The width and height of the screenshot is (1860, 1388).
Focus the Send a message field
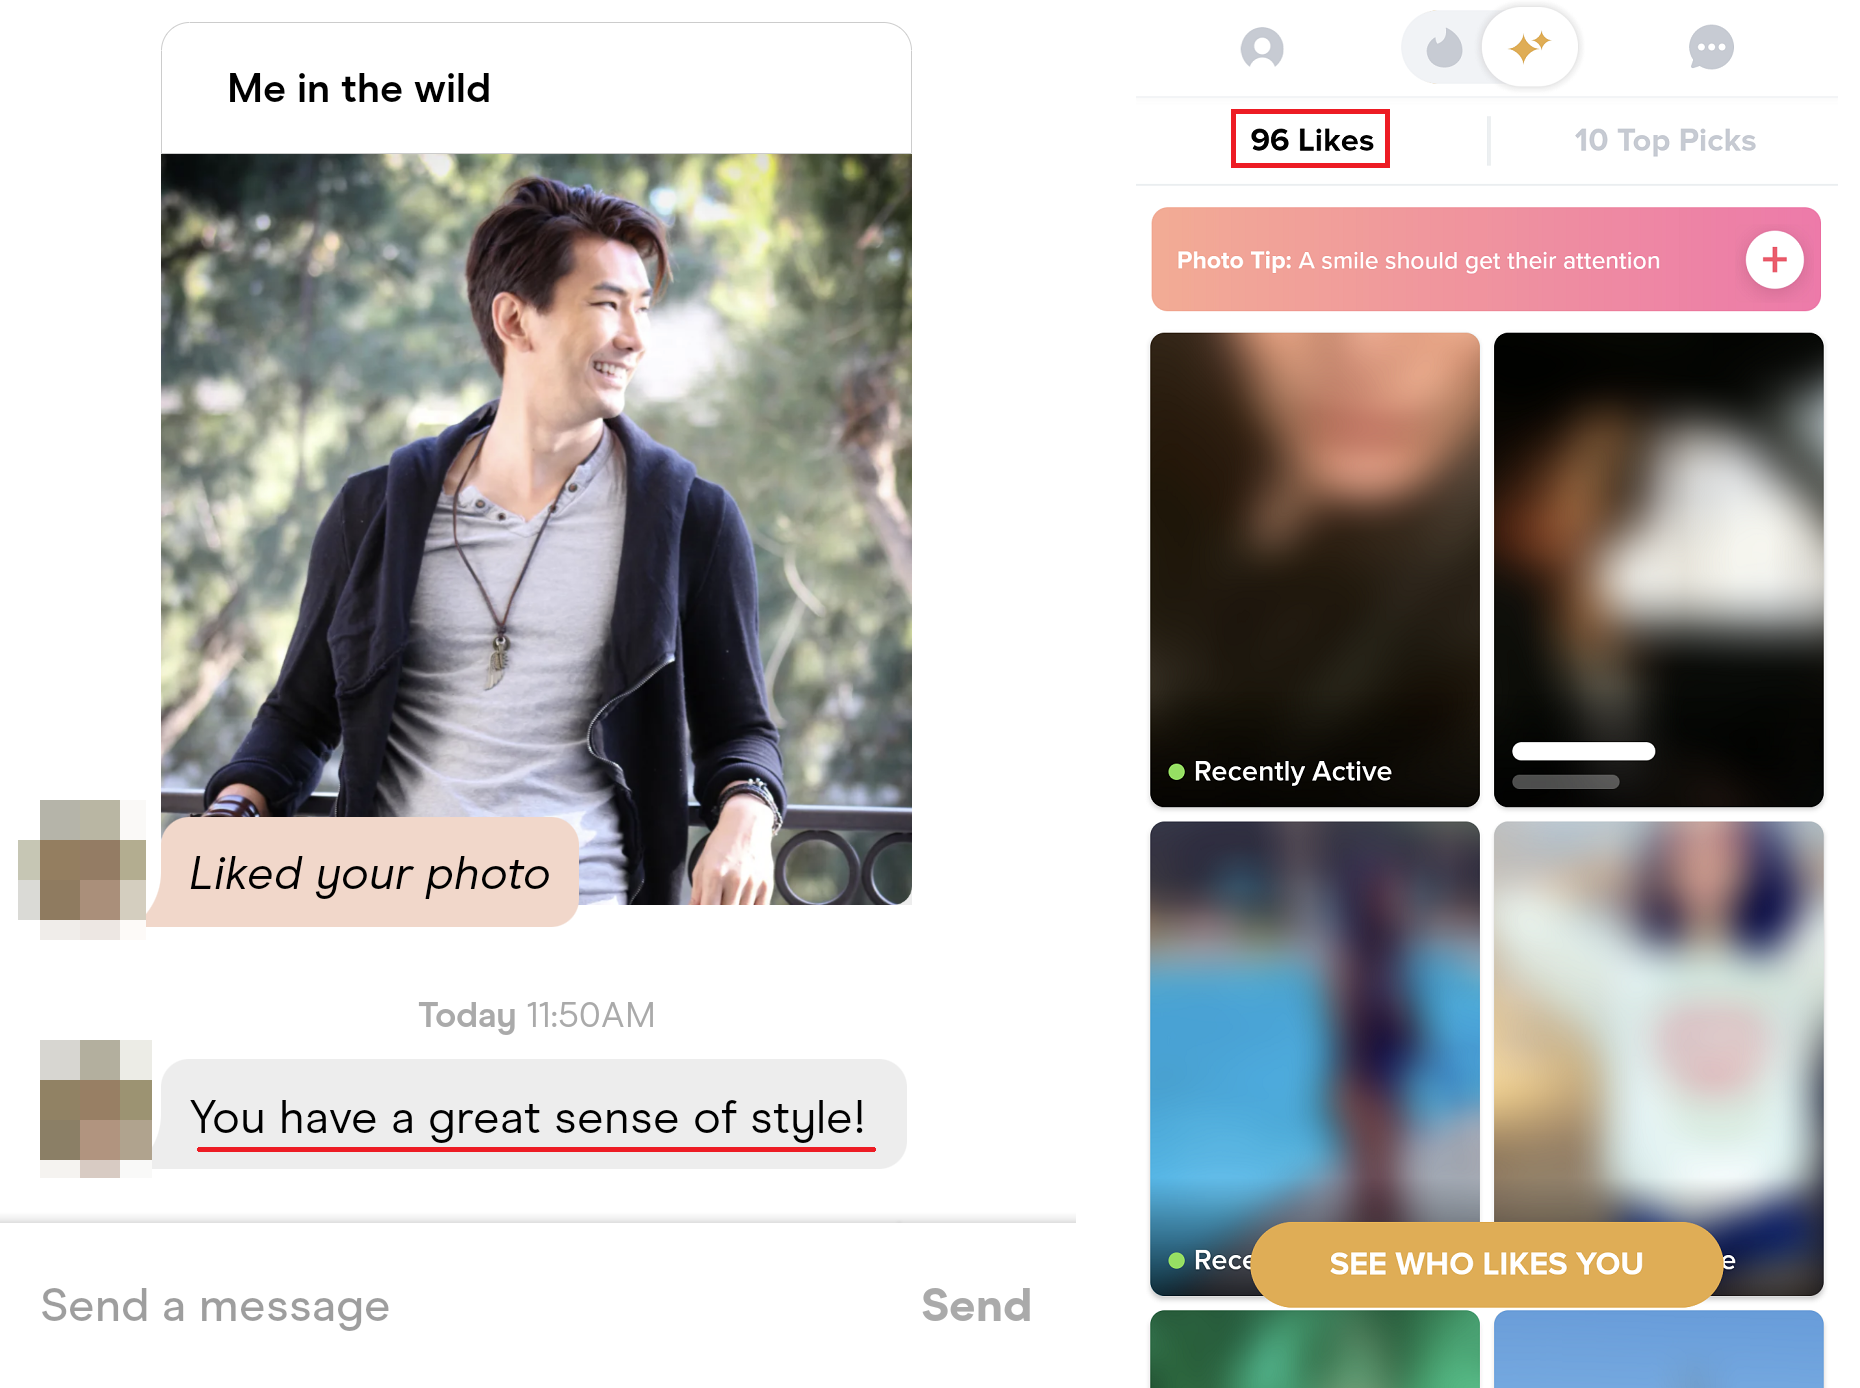450,1305
